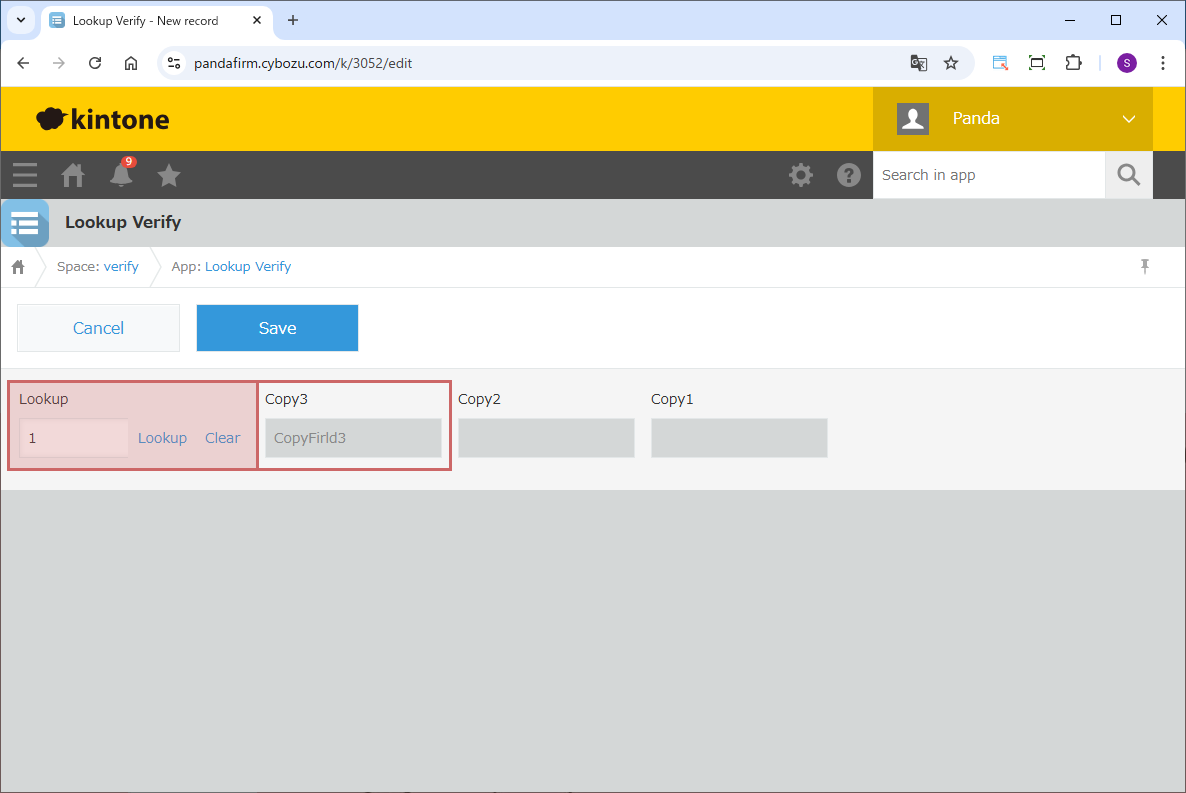Open the settings gear icon

800,175
